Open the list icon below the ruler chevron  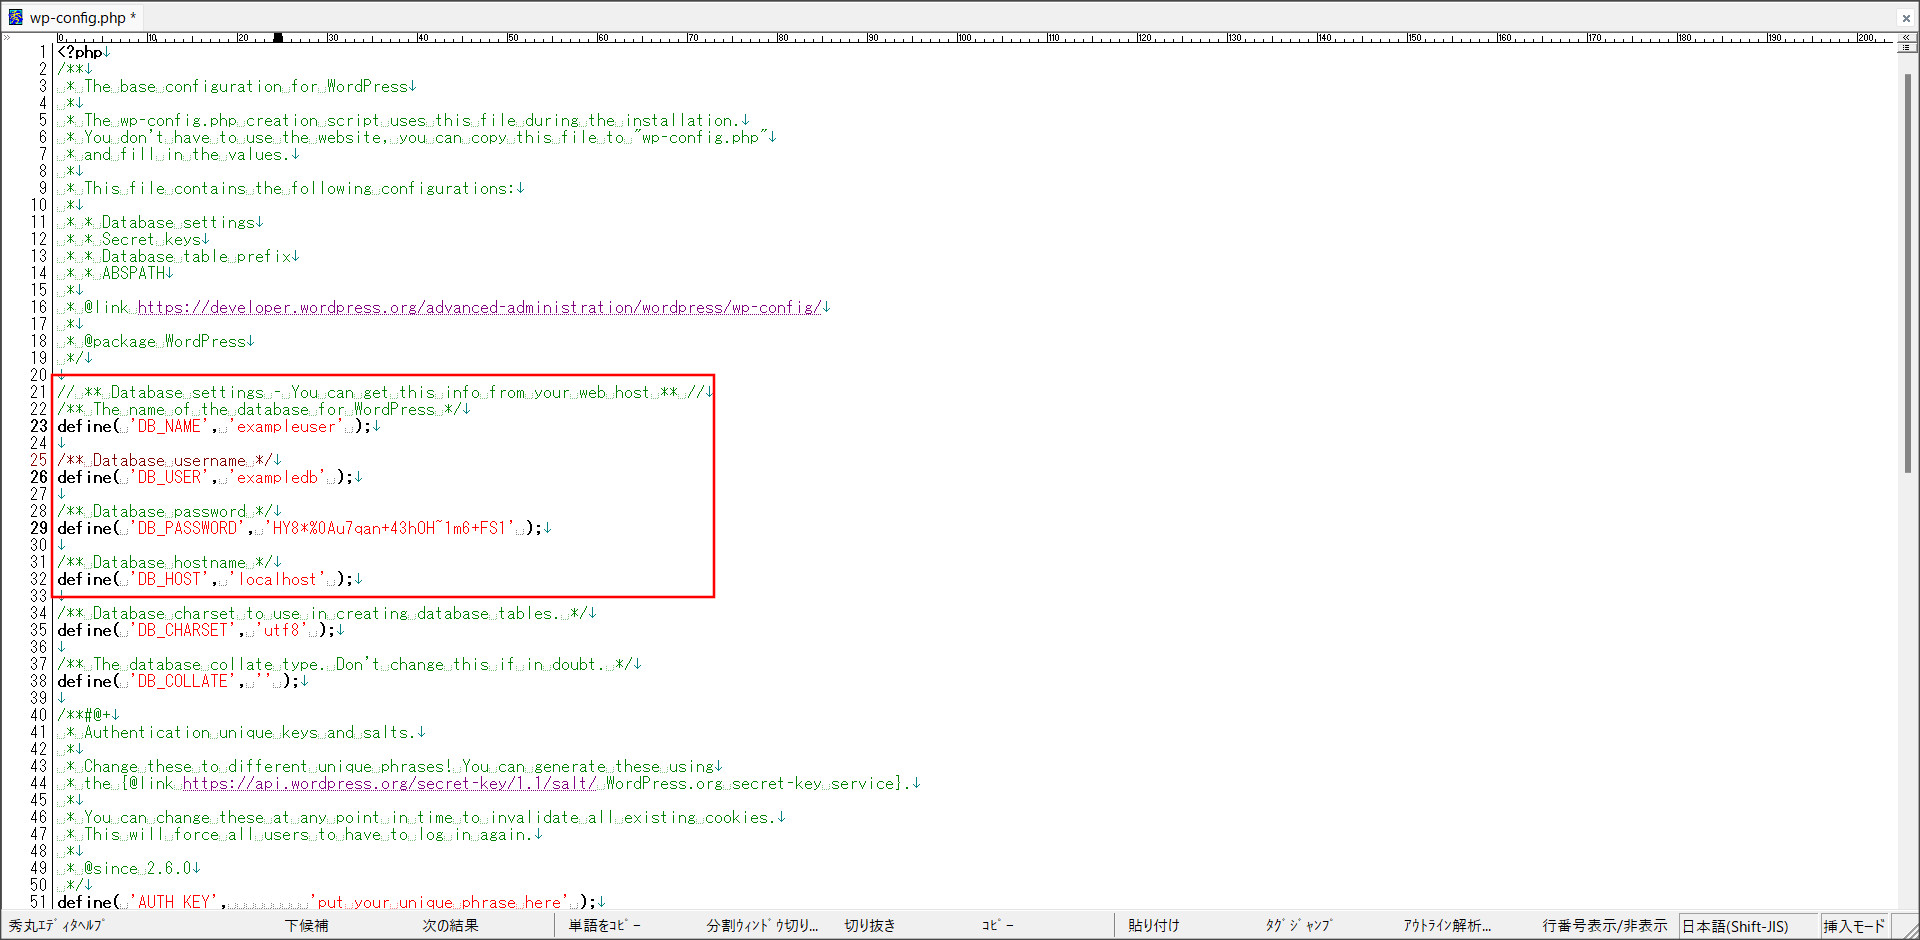click(1906, 48)
